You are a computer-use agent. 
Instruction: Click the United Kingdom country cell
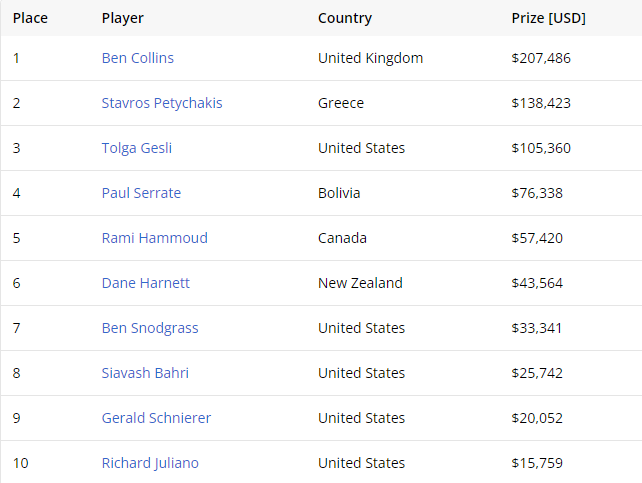click(x=370, y=58)
